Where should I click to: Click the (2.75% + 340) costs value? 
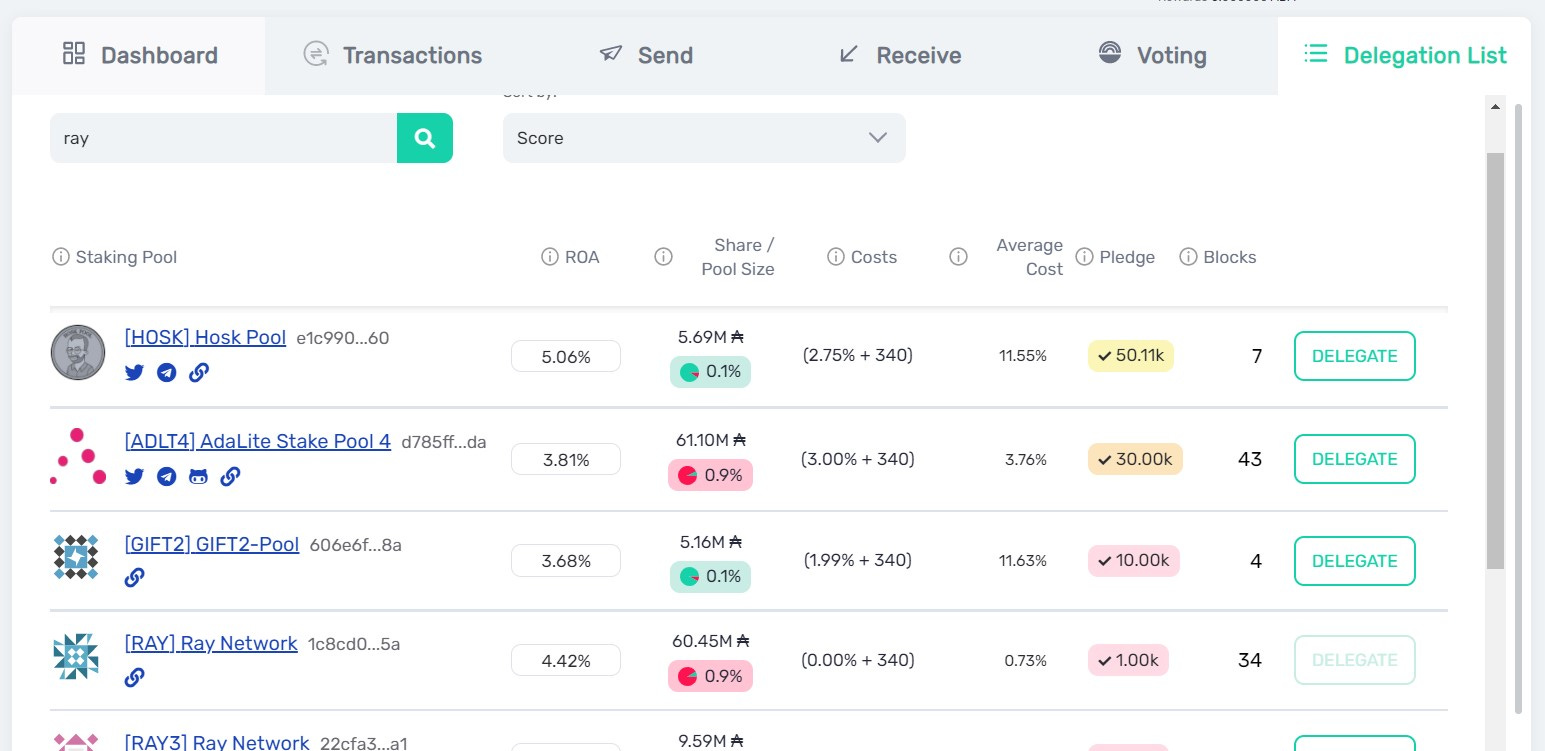[858, 355]
